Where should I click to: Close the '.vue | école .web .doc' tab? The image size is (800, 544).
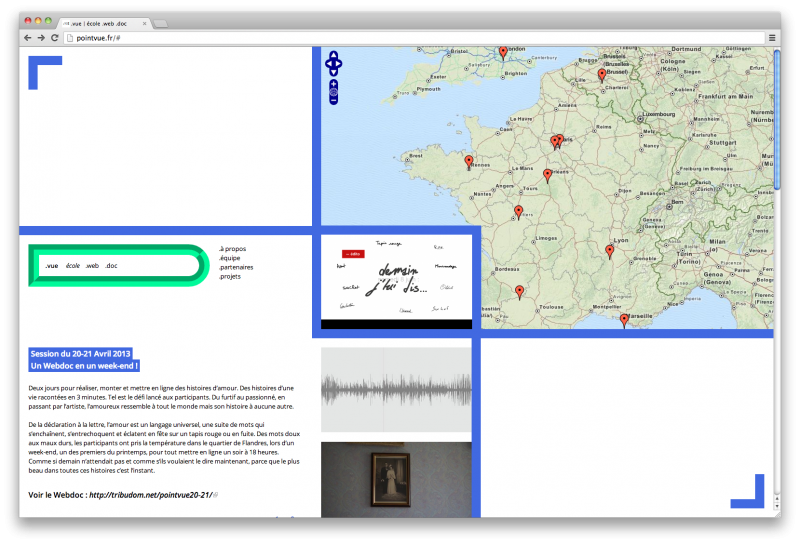(144, 23)
